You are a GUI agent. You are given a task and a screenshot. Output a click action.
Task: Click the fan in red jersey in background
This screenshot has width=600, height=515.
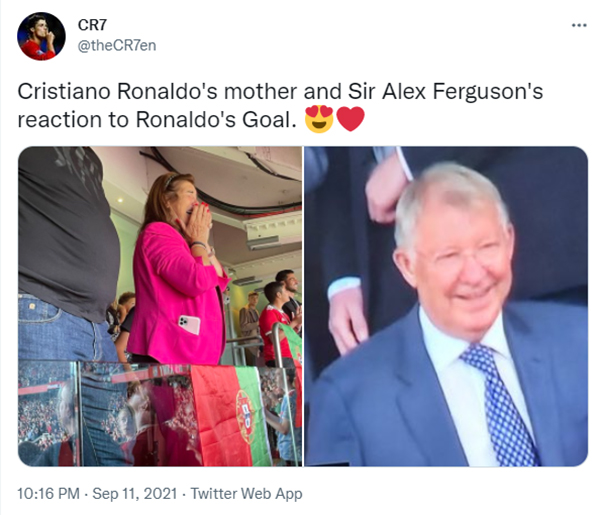(x=274, y=325)
